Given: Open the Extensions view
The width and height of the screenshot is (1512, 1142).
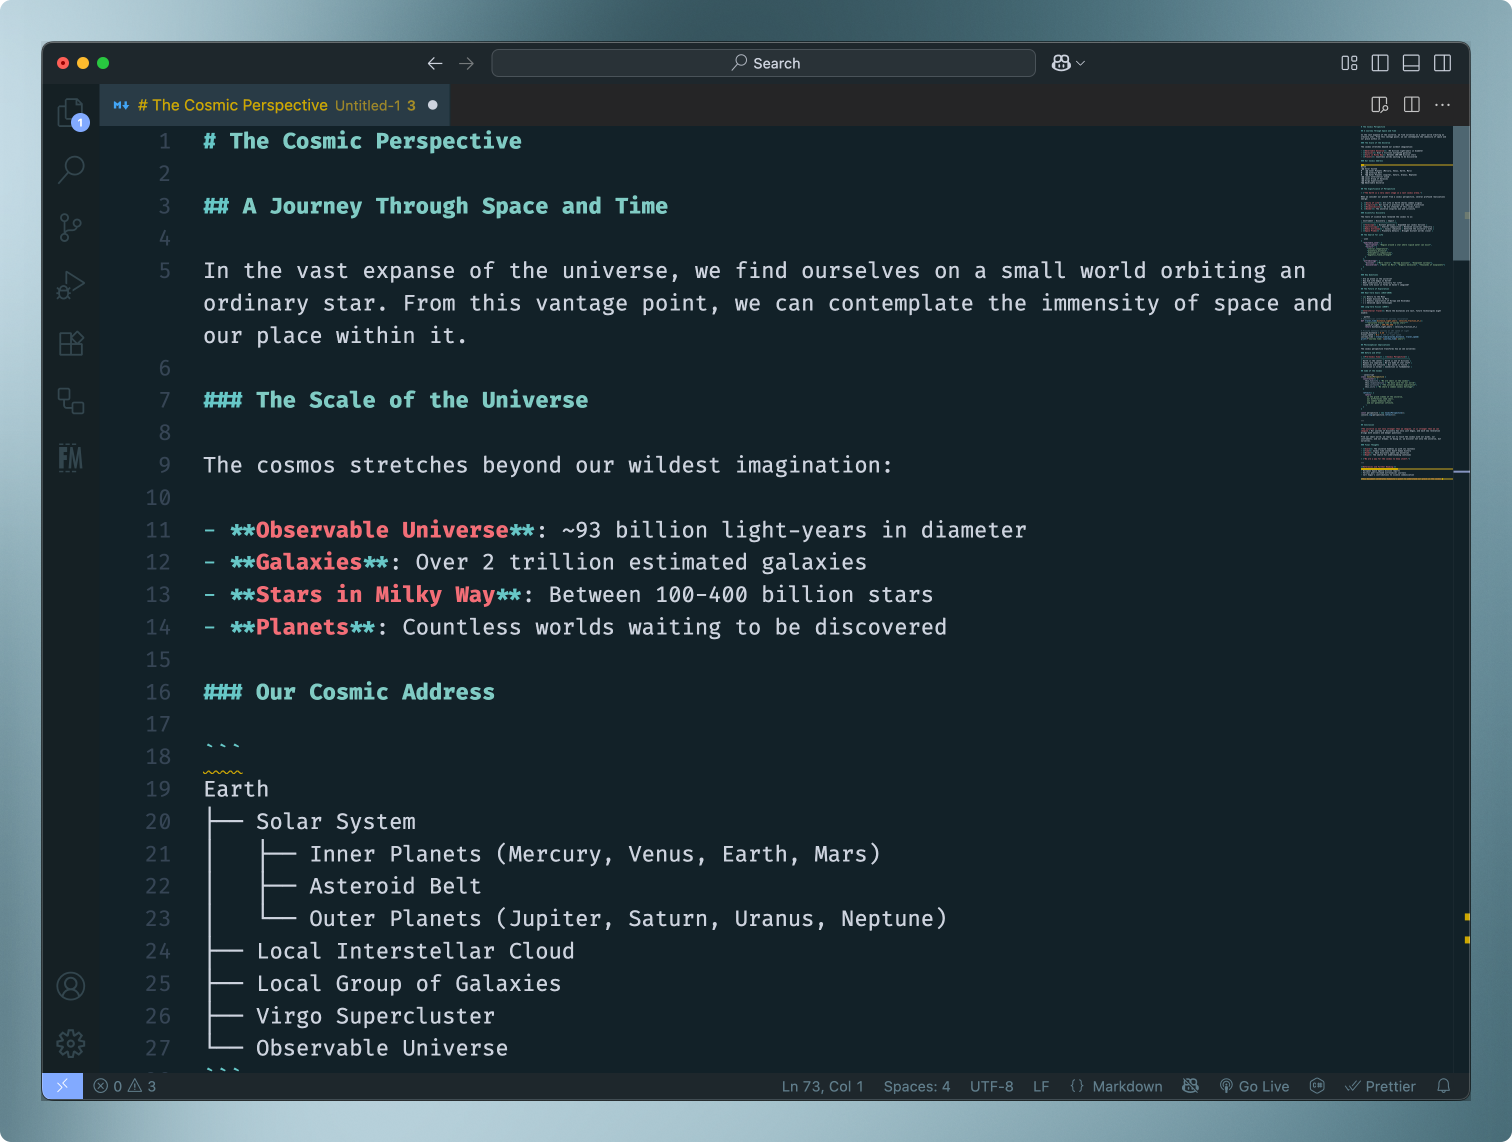Looking at the screenshot, I should tap(71, 344).
